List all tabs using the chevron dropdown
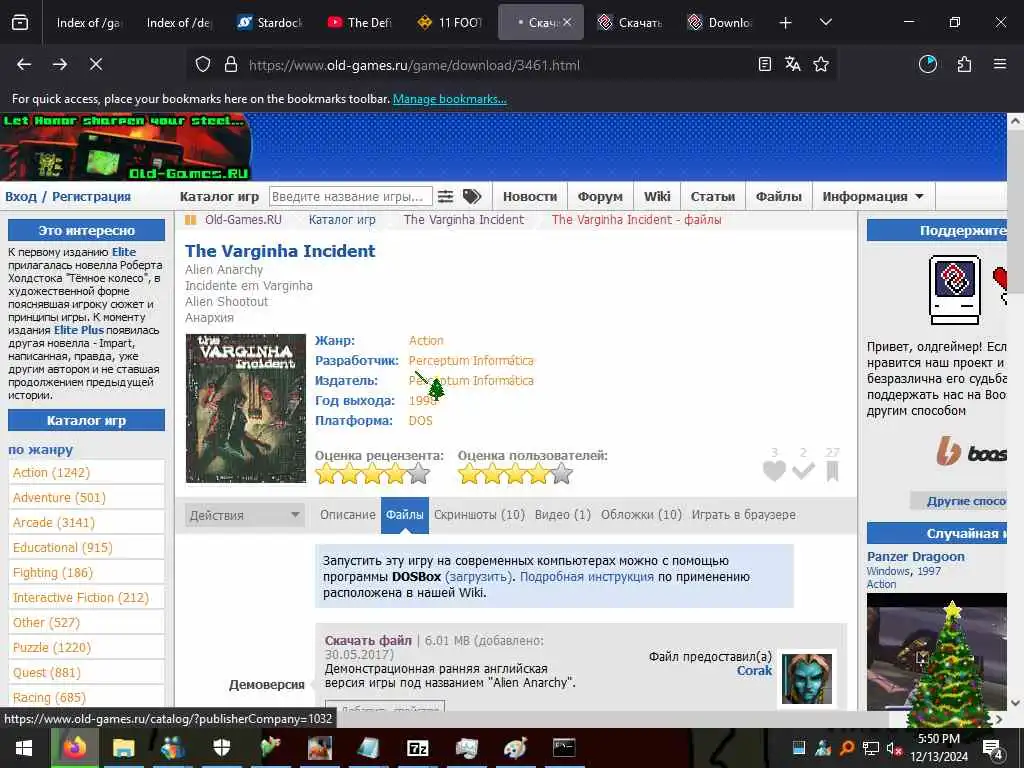The image size is (1024, 768). pos(825,22)
